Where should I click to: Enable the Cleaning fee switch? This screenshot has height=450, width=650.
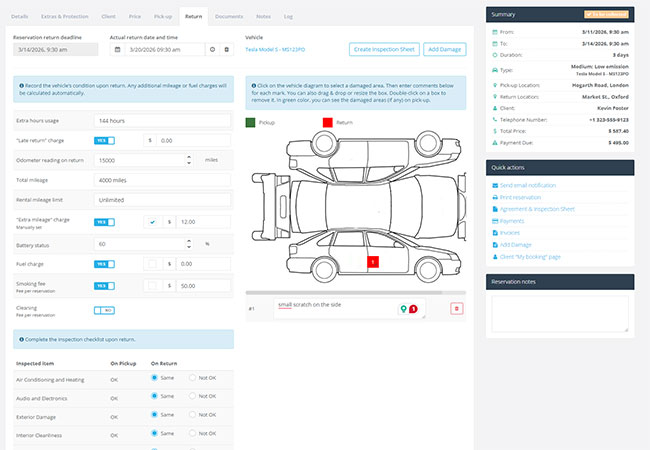pos(104,310)
